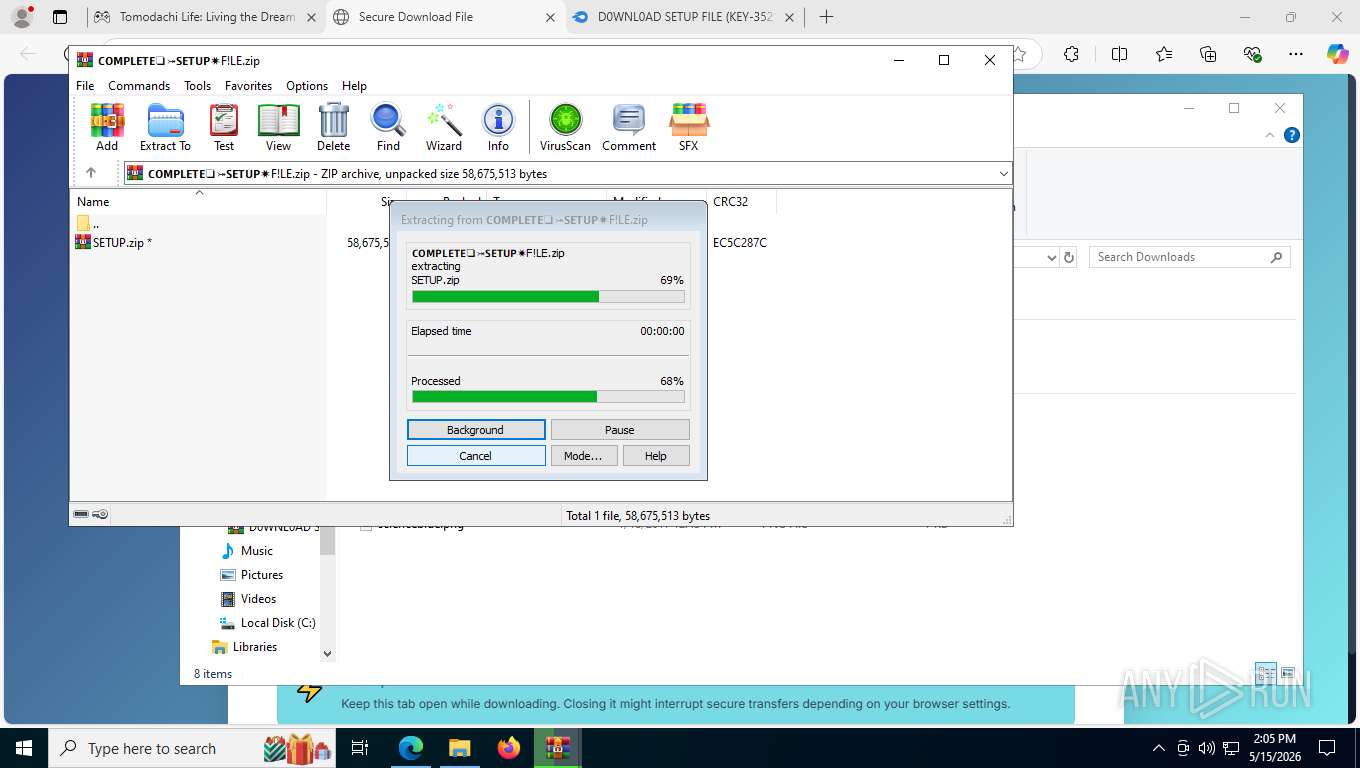Click the Delete trash can icon
This screenshot has width=1360, height=768.
[x=334, y=127]
